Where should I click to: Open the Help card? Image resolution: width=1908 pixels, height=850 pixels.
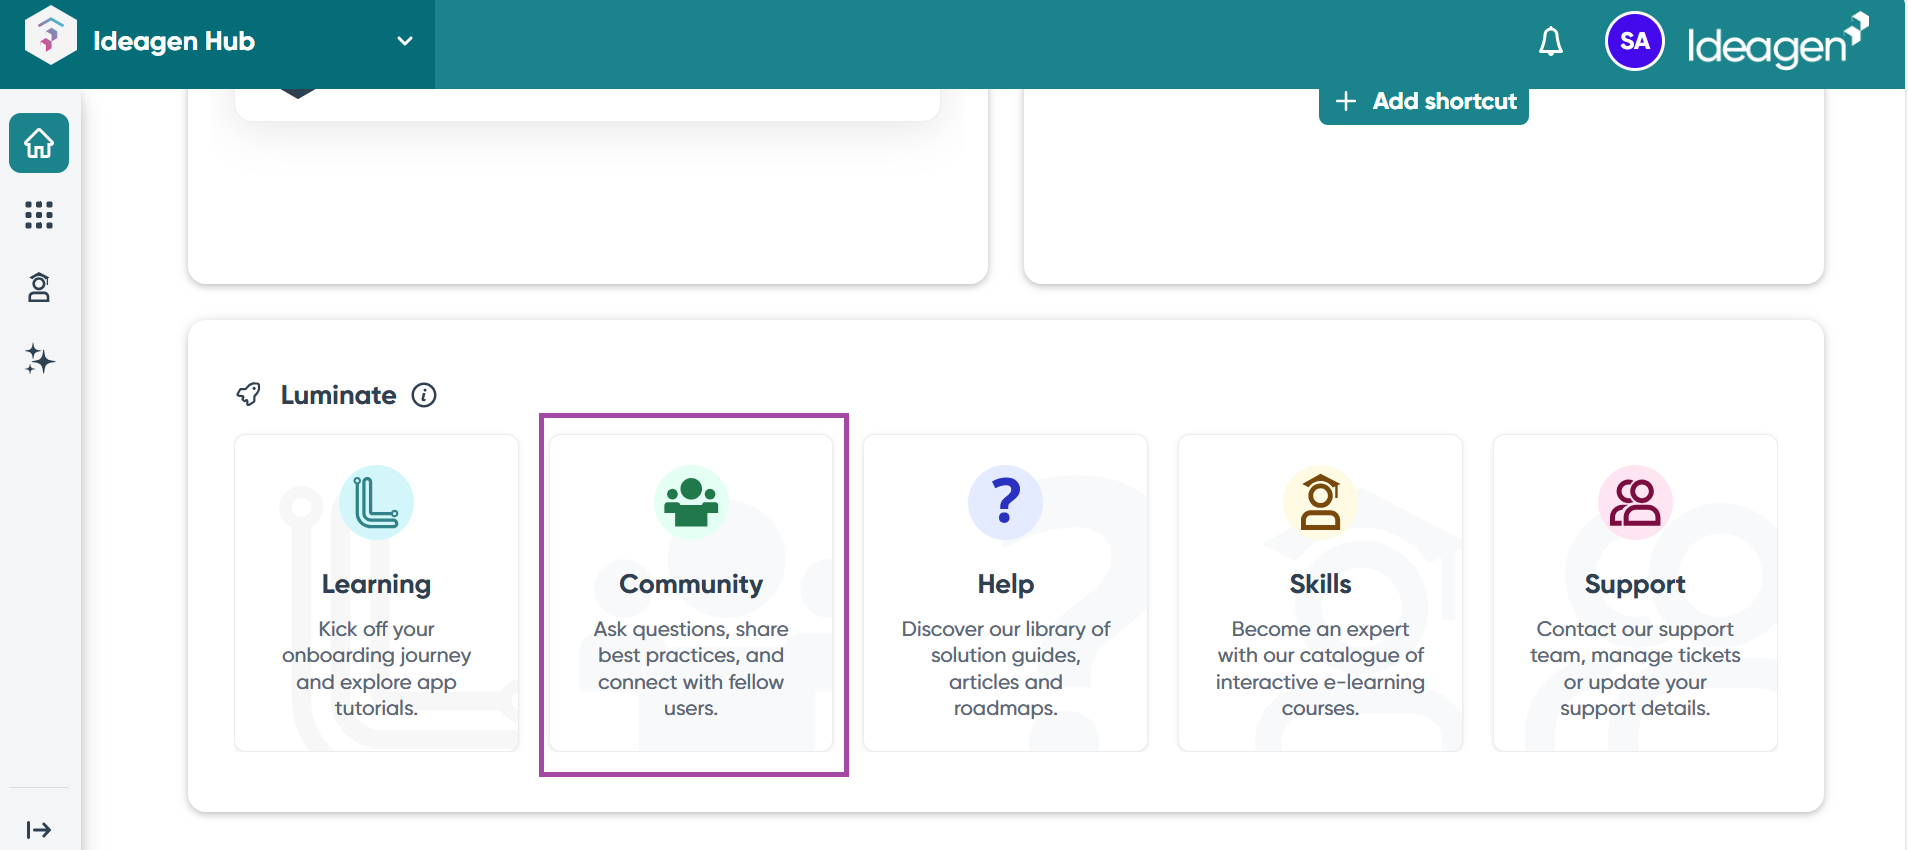coord(1005,592)
